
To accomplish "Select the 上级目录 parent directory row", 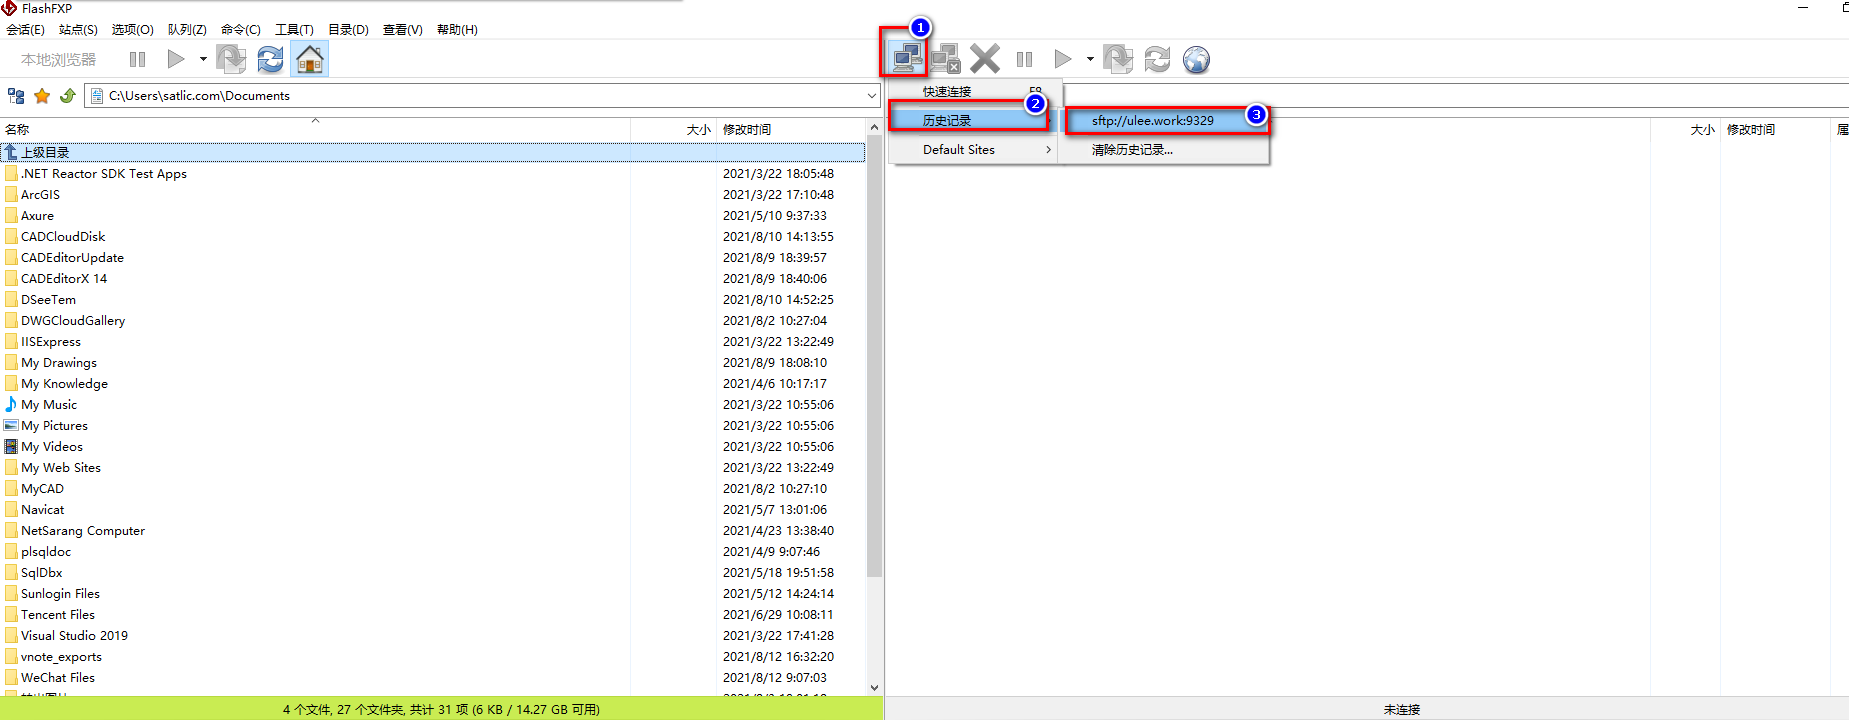I will click(433, 152).
